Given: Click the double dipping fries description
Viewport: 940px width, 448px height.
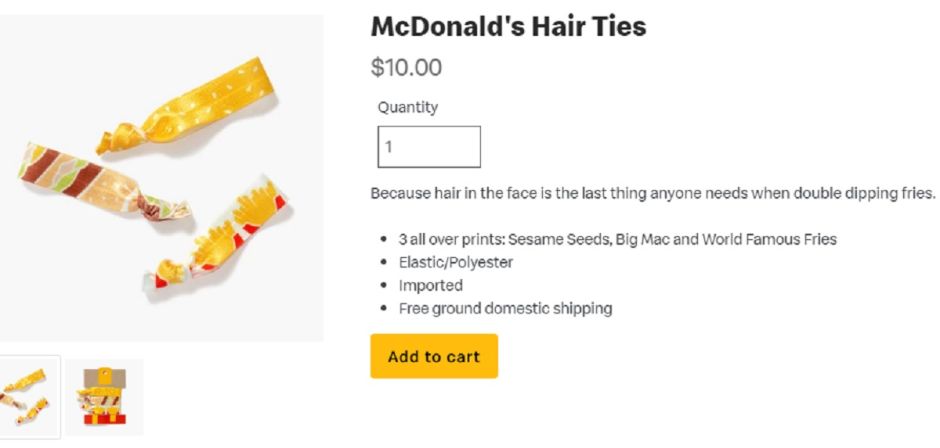Looking at the screenshot, I should point(652,193).
